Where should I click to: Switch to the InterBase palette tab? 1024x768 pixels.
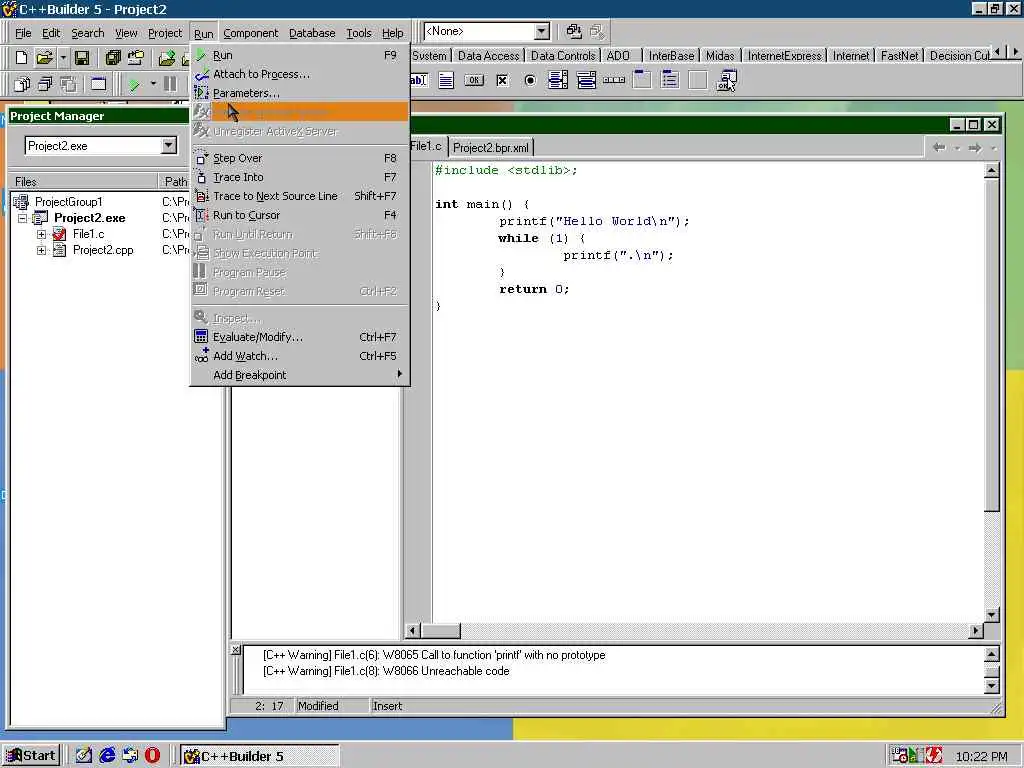pos(671,56)
